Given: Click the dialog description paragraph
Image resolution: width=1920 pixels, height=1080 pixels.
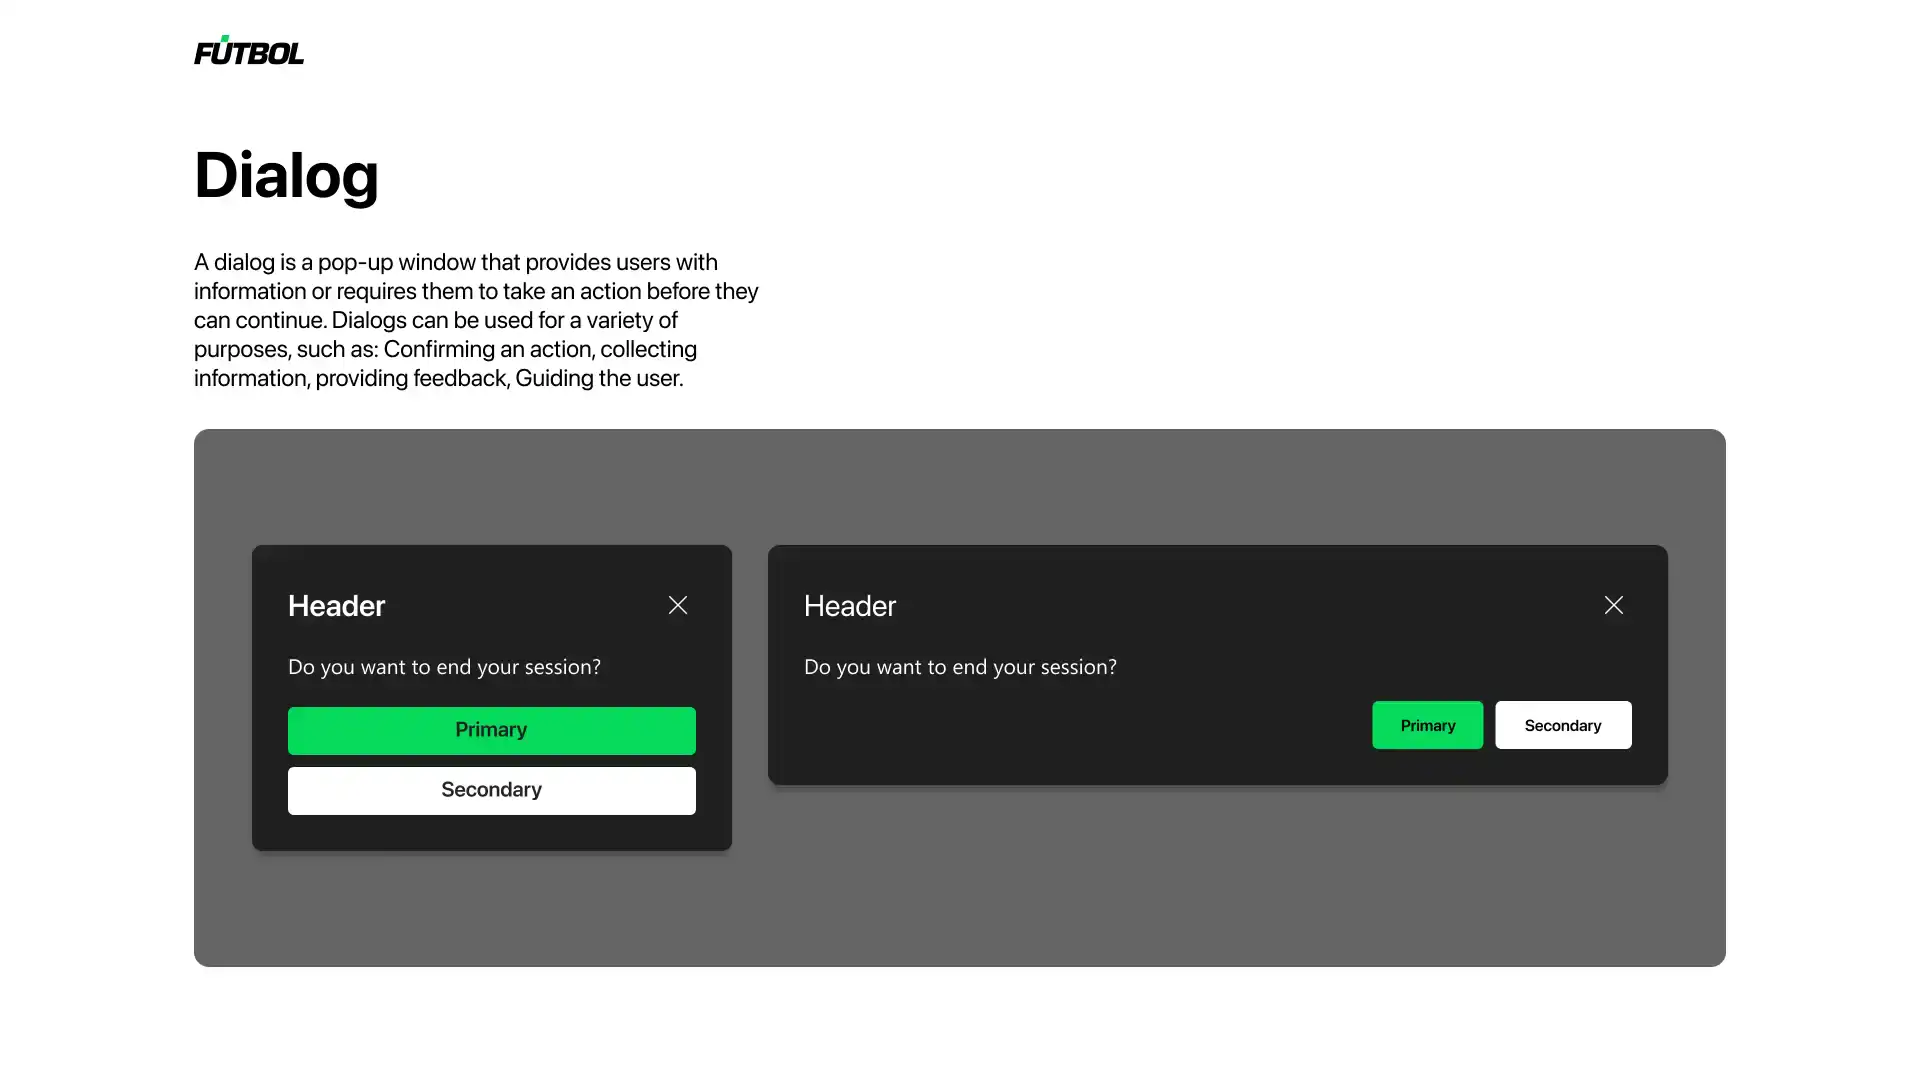Looking at the screenshot, I should pyautogui.click(x=476, y=320).
